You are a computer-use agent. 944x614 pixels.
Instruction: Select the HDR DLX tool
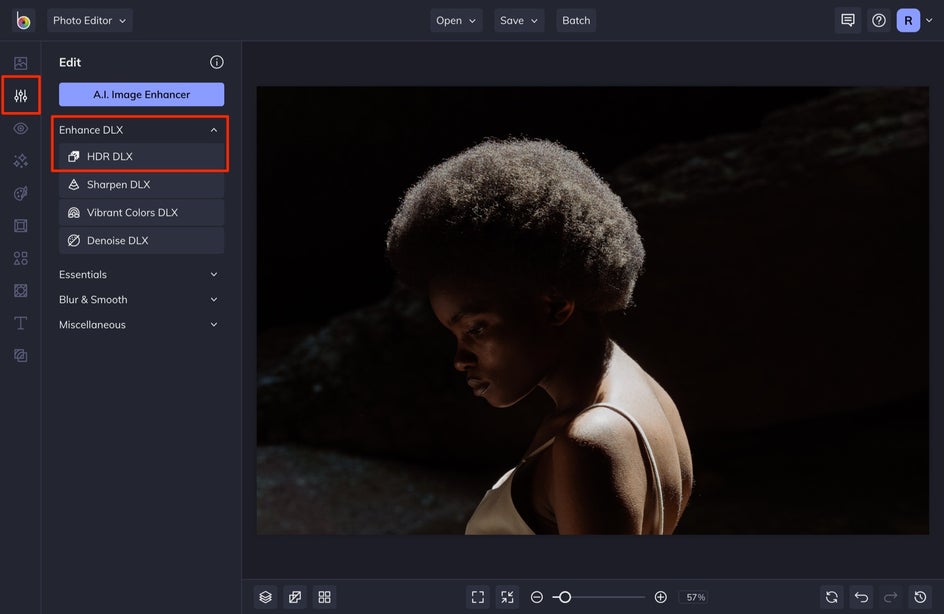(141, 157)
